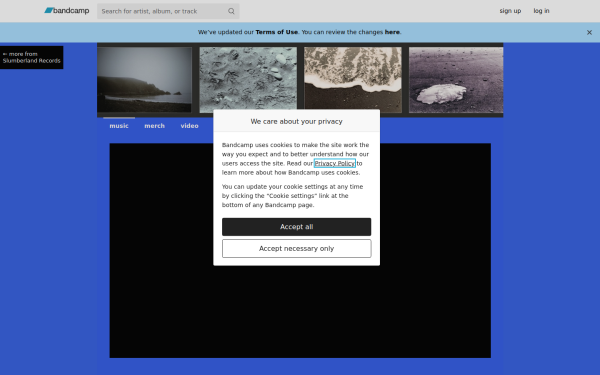600x375 pixels.
Task: Open the Privacy Policy link
Action: [x=334, y=163]
